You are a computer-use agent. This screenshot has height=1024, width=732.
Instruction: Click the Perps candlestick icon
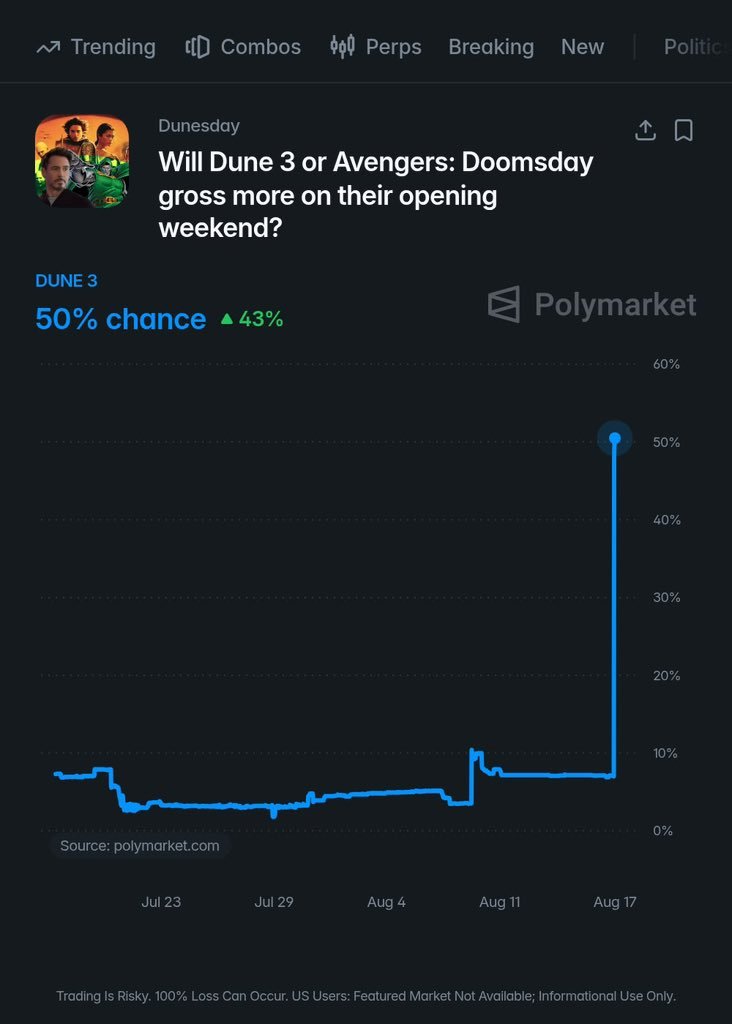pos(342,46)
